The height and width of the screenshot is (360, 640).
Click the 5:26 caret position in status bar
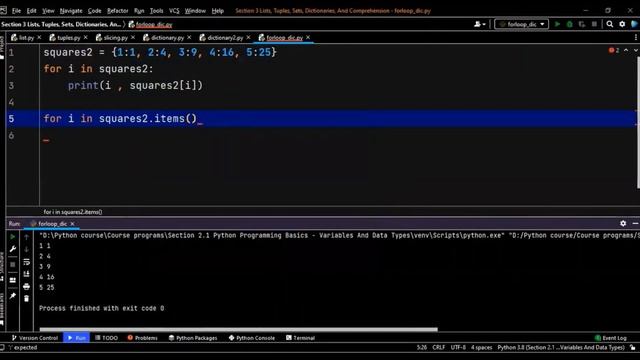click(422, 347)
